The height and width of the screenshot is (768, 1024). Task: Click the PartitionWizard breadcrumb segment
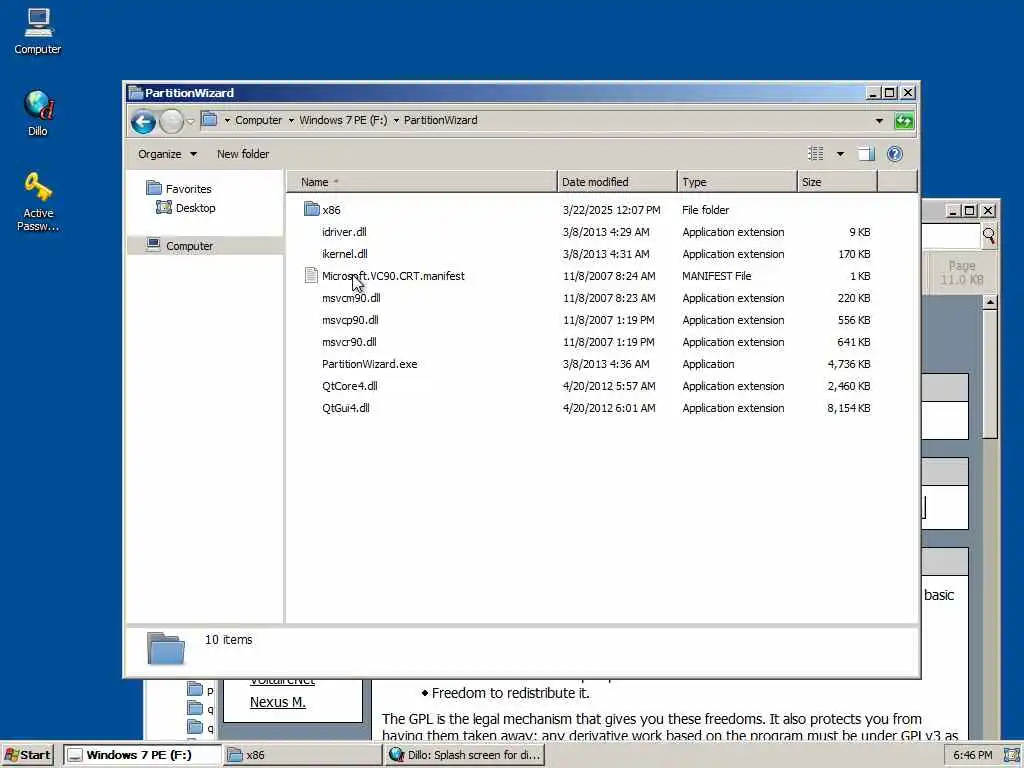pyautogui.click(x=441, y=120)
